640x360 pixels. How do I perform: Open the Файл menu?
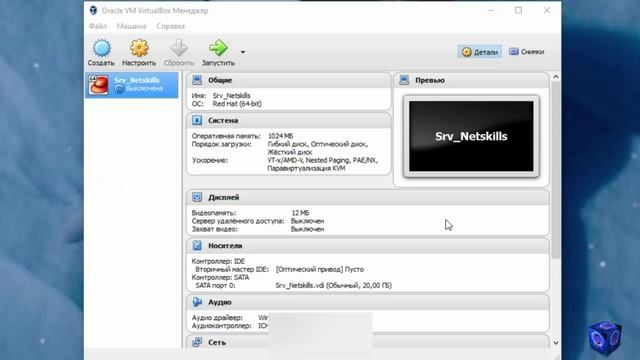pos(98,26)
